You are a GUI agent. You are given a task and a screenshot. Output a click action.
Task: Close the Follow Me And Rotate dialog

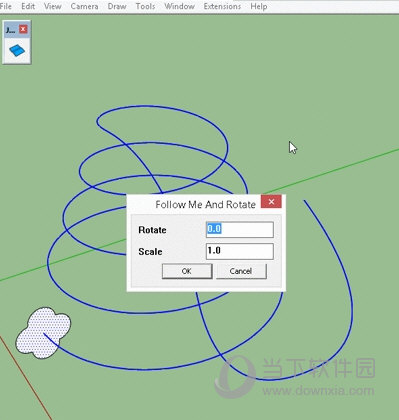[x=271, y=201]
